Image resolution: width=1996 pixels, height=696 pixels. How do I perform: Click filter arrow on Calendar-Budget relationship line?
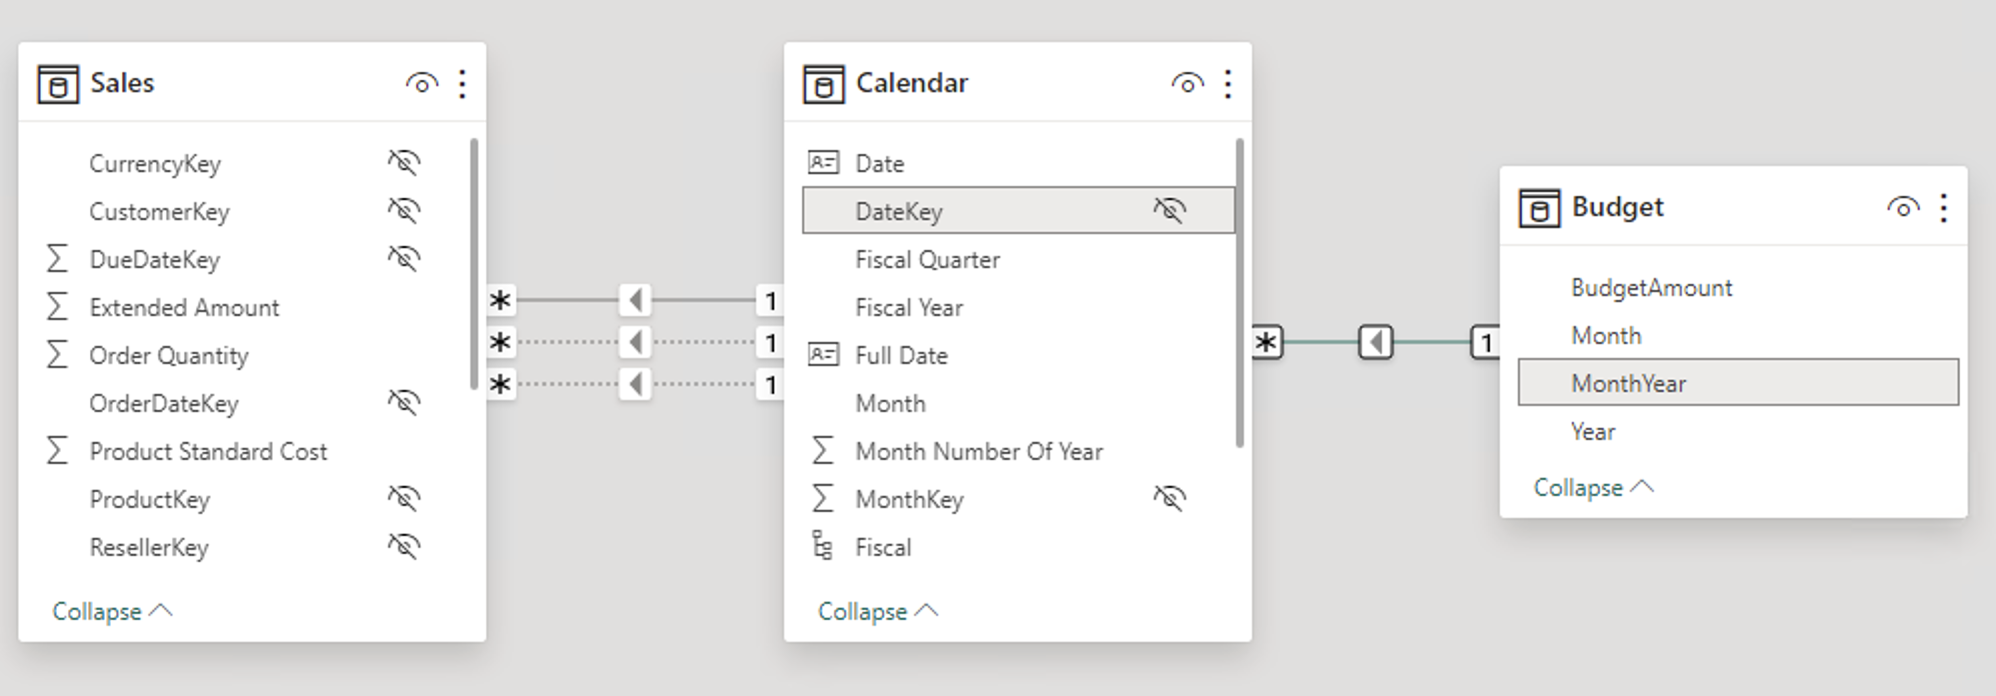tap(1376, 342)
